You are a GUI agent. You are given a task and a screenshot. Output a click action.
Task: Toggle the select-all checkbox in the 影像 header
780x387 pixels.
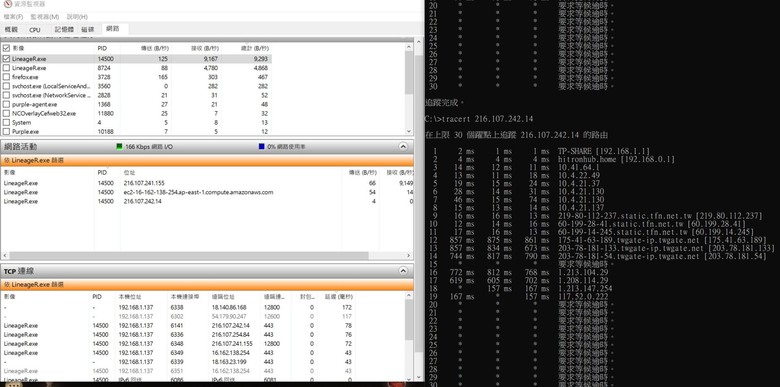coord(6,48)
